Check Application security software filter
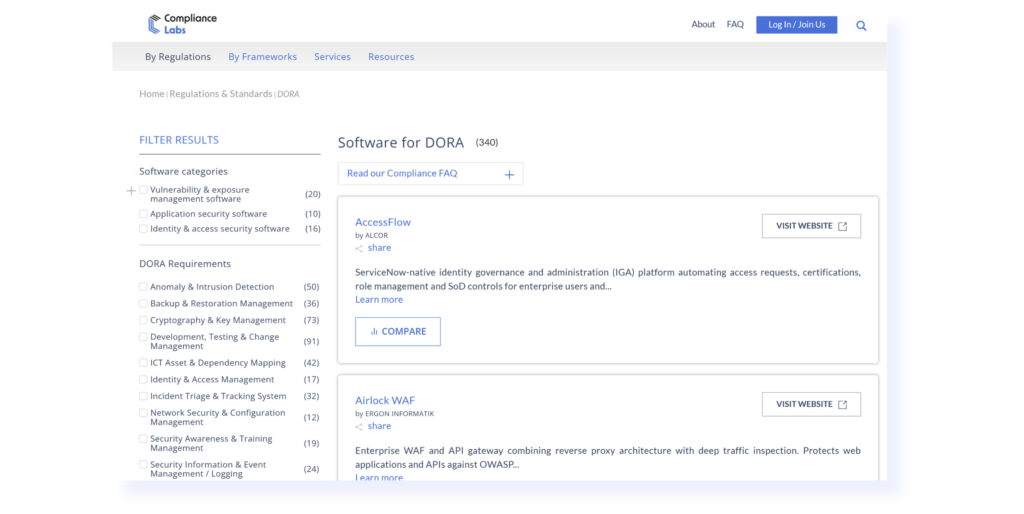The height and width of the screenshot is (514, 1024). pos(143,214)
